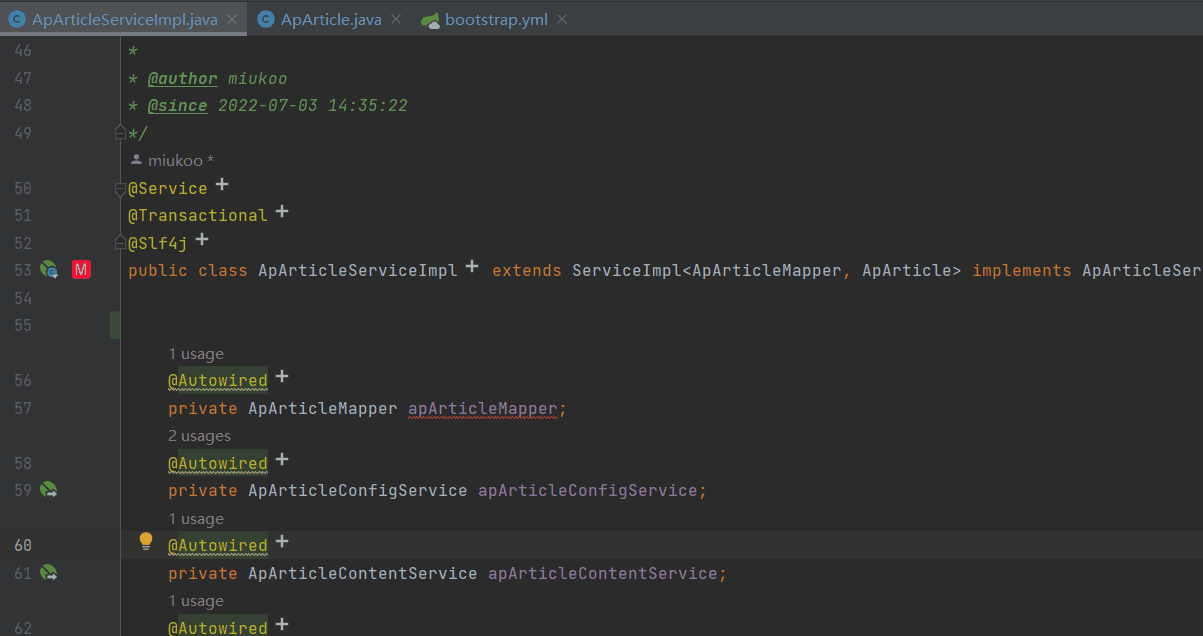The width and height of the screenshot is (1203, 636).
Task: Click the plus inlay after ApArticleServiceImpl class name
Action: point(472,267)
